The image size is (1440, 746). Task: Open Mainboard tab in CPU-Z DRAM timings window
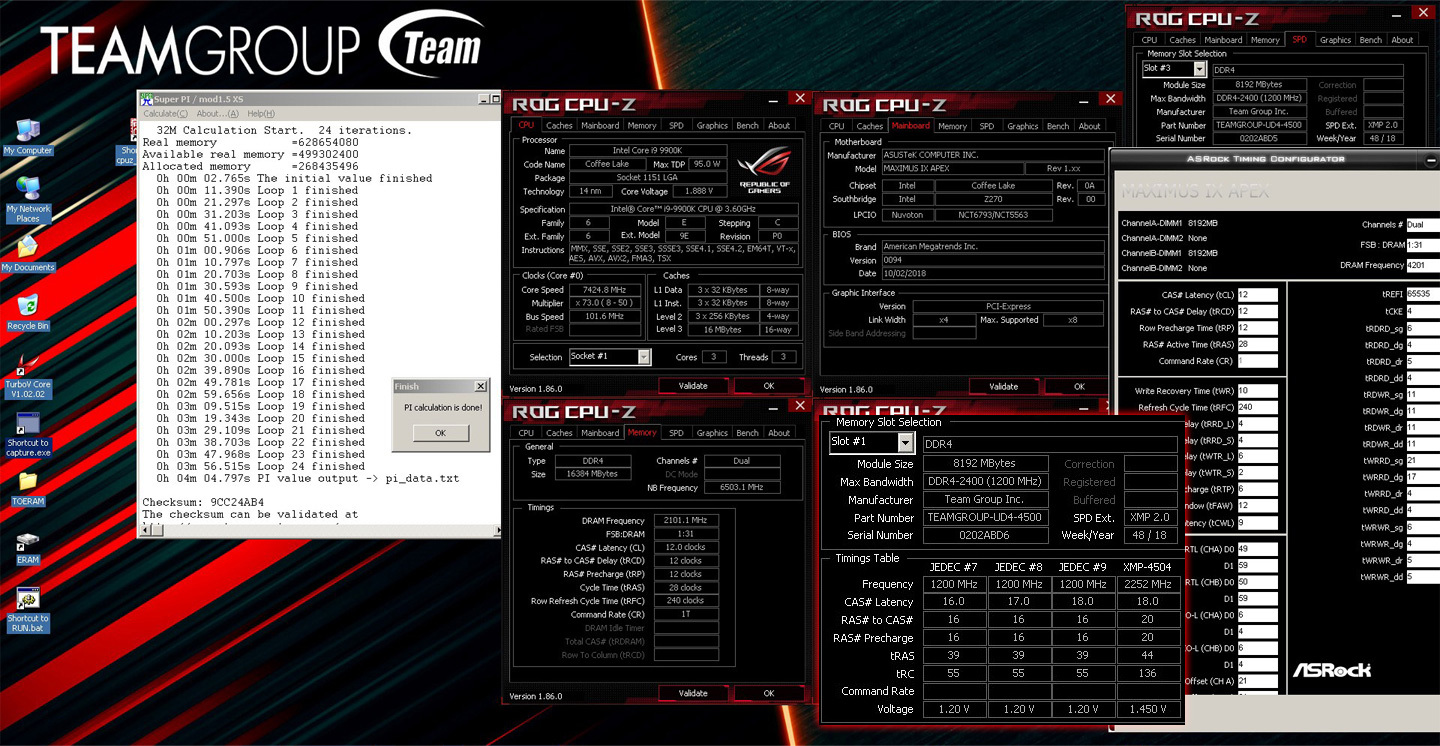click(x=600, y=433)
